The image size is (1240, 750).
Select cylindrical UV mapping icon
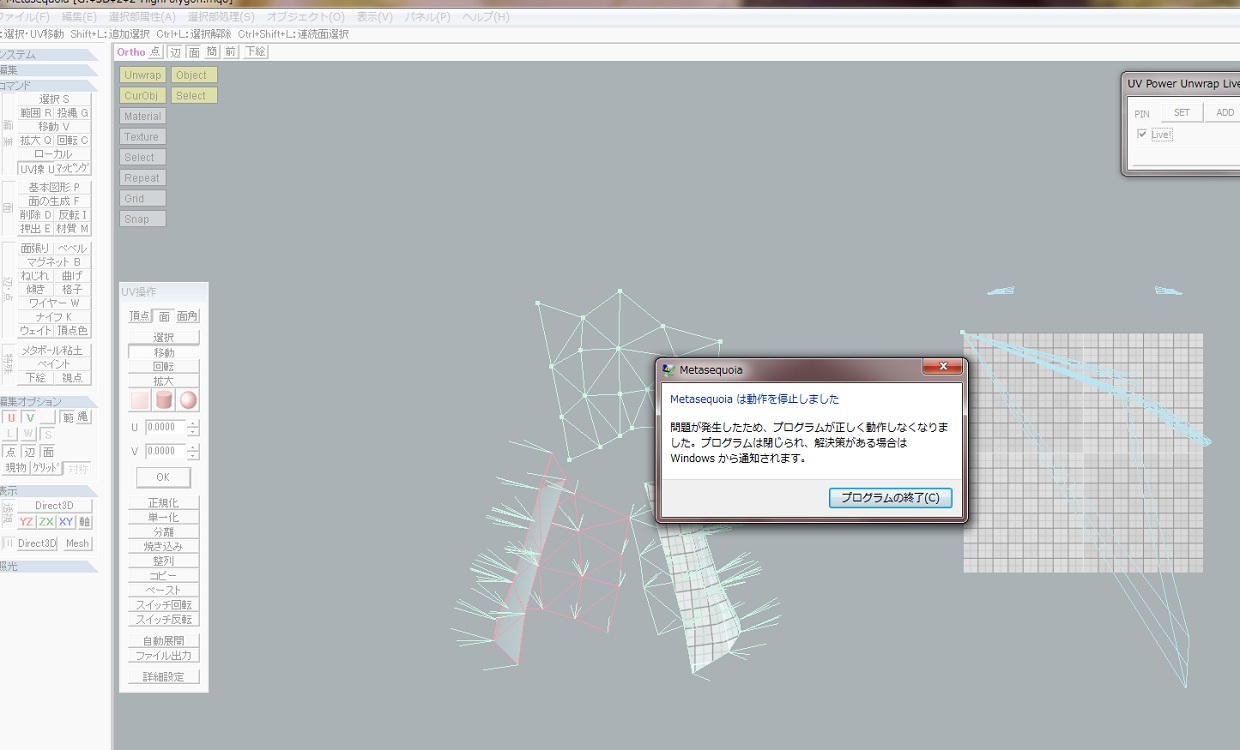pyautogui.click(x=164, y=401)
